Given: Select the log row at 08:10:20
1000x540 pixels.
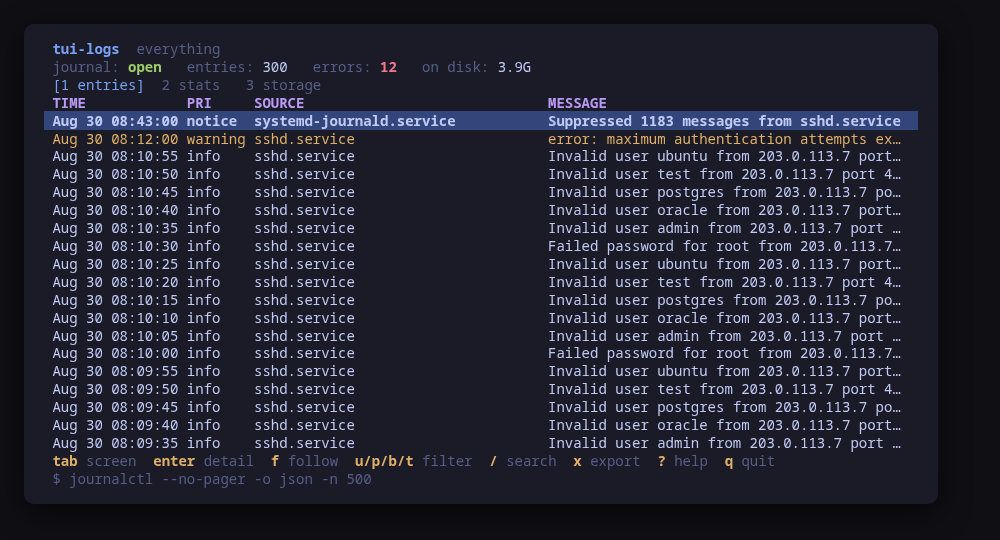Looking at the screenshot, I should (x=481, y=282).
